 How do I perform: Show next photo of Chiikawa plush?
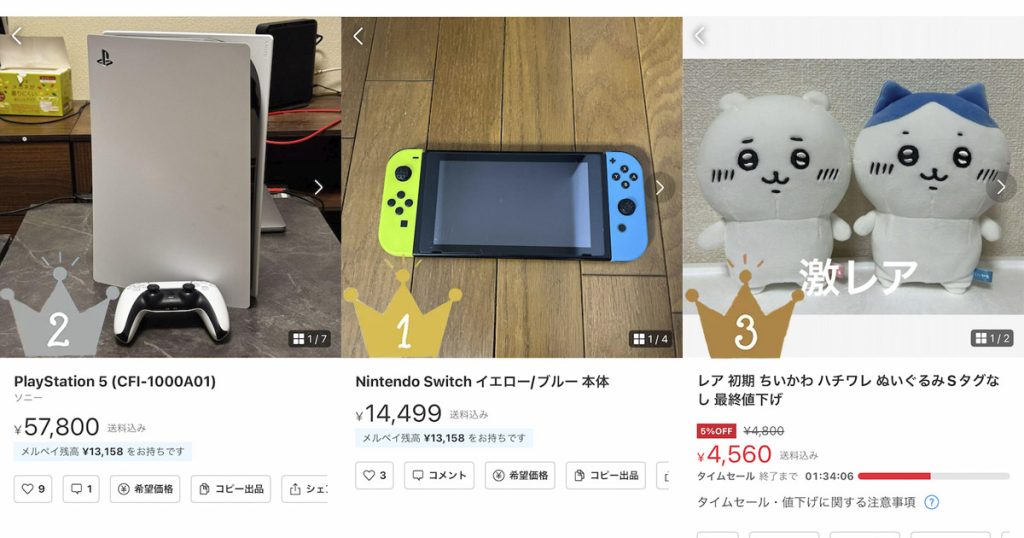point(1001,187)
